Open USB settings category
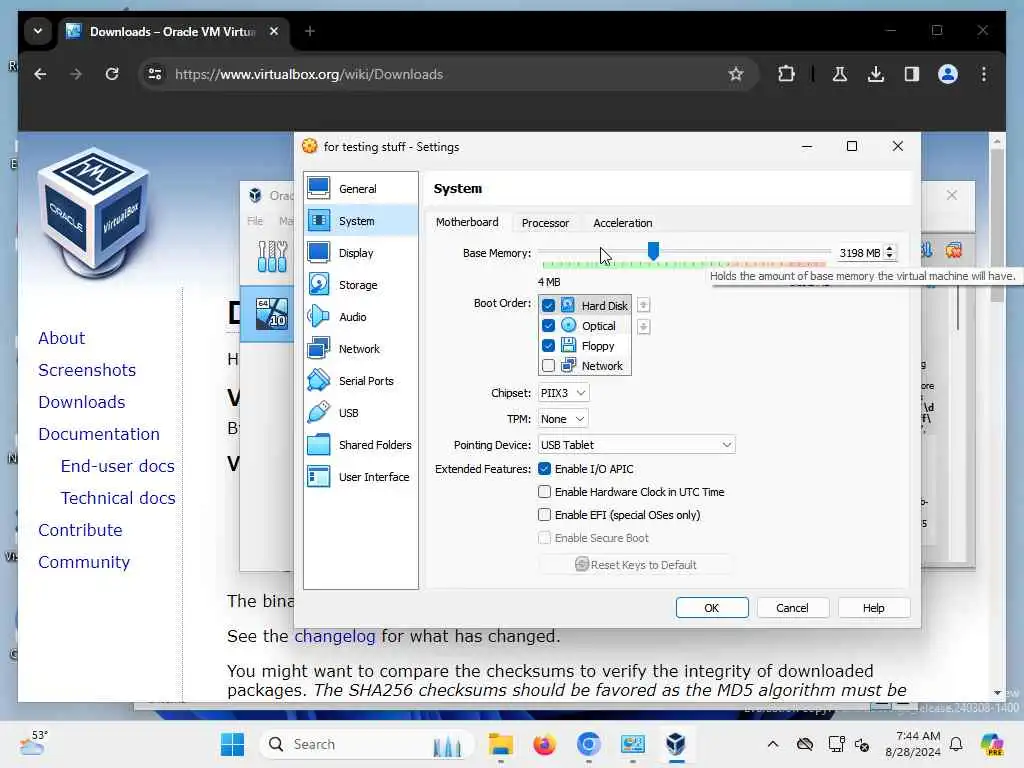The height and width of the screenshot is (768, 1024). coord(360,413)
